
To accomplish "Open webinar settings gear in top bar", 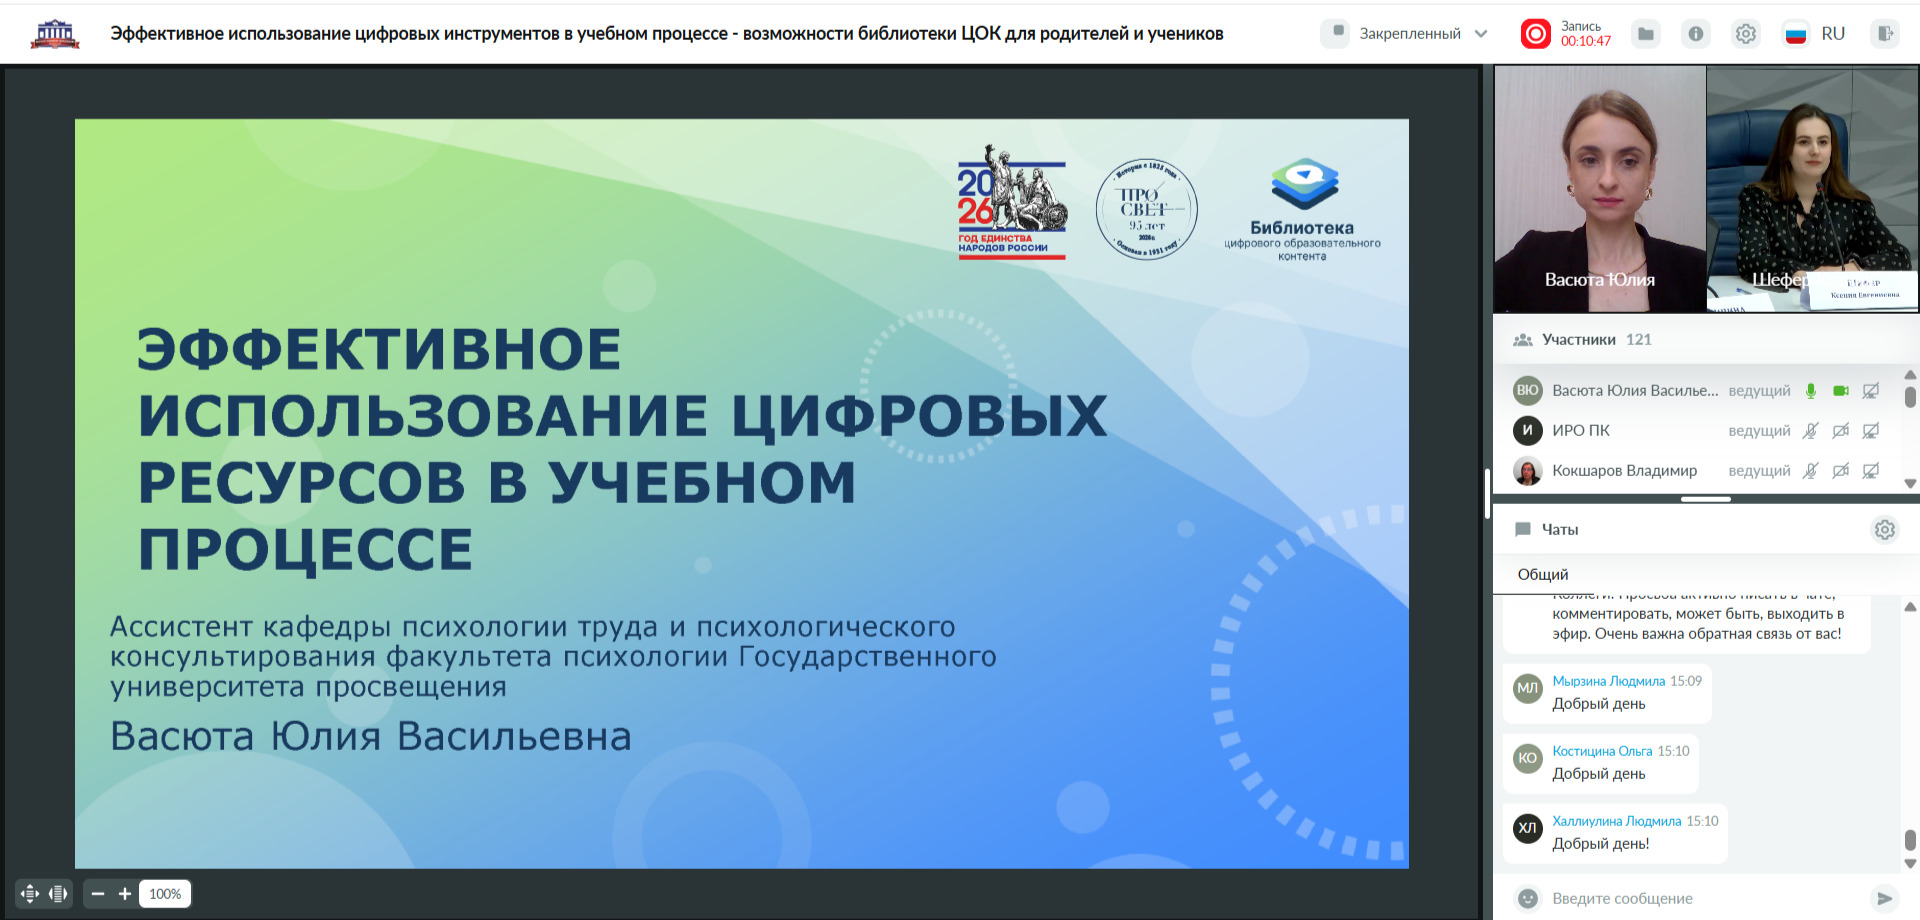I will point(1746,34).
